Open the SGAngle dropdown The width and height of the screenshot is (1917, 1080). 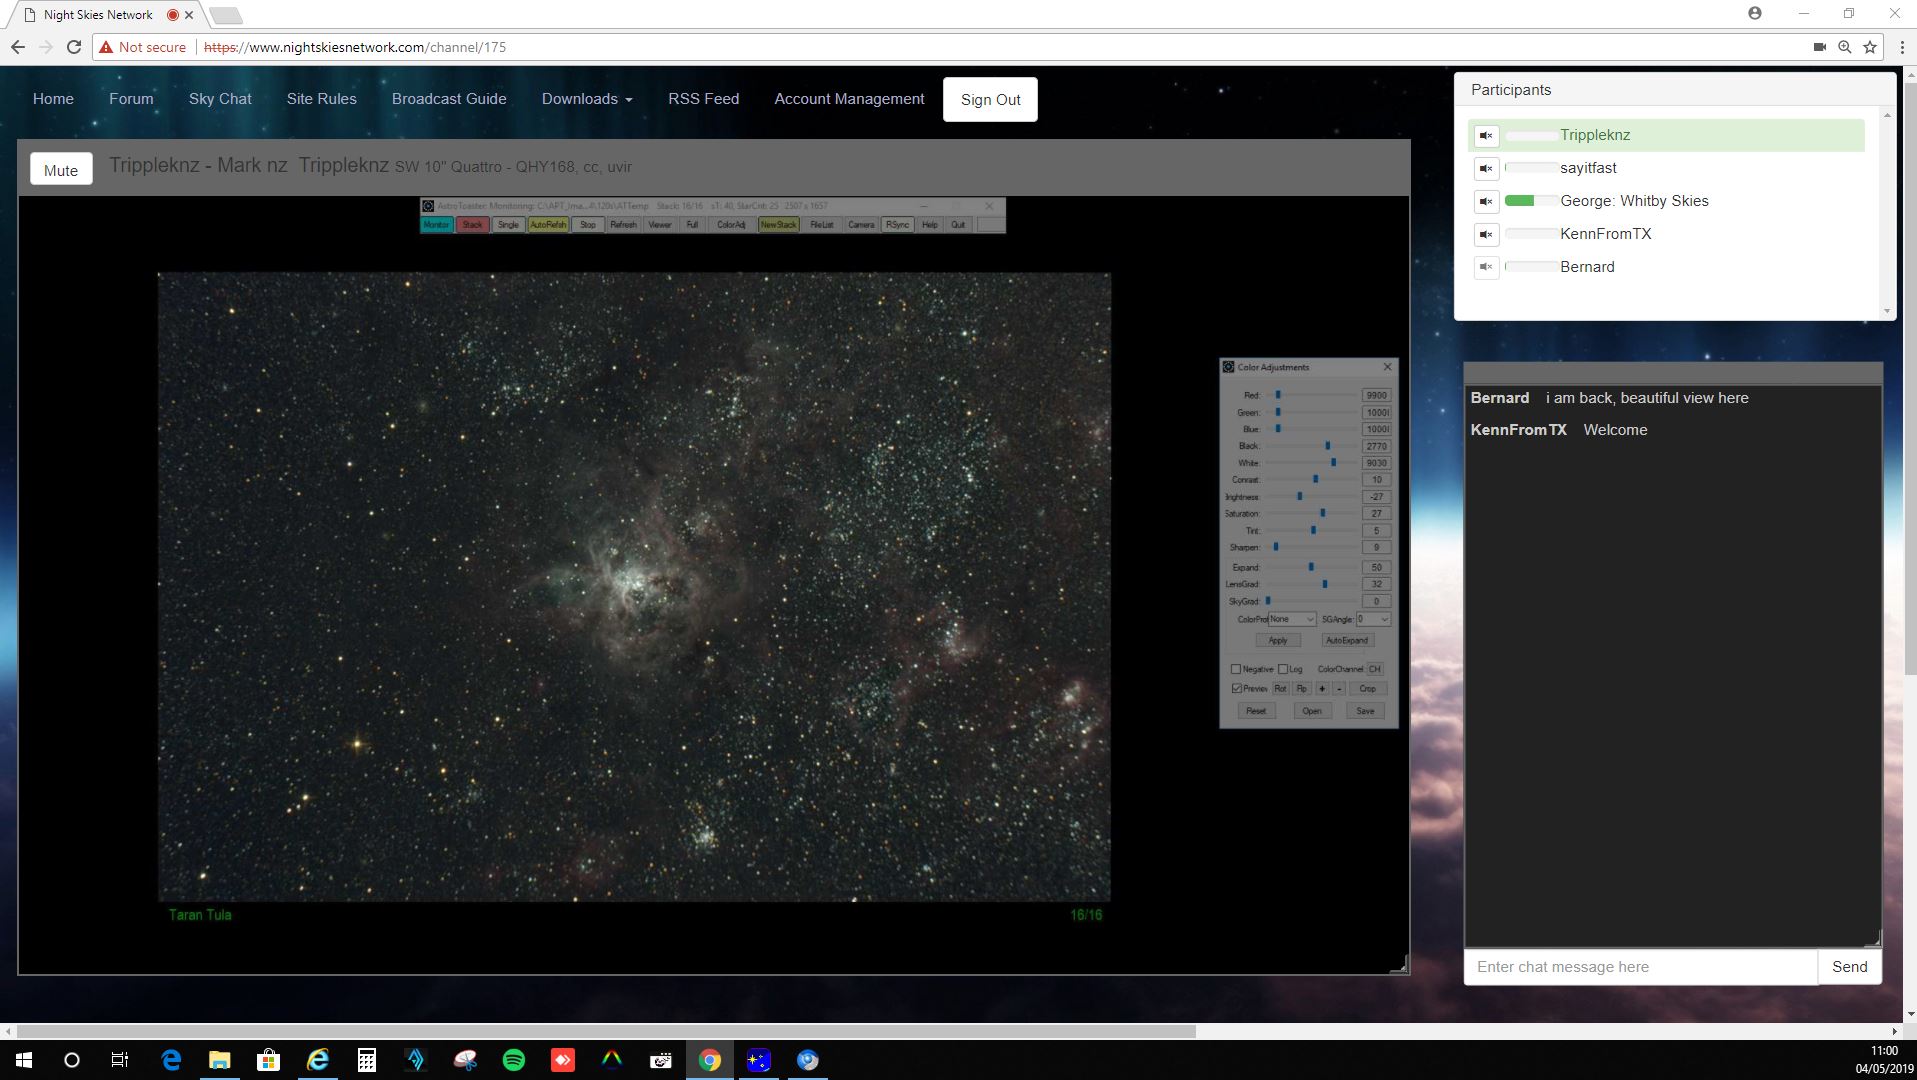[1373, 619]
